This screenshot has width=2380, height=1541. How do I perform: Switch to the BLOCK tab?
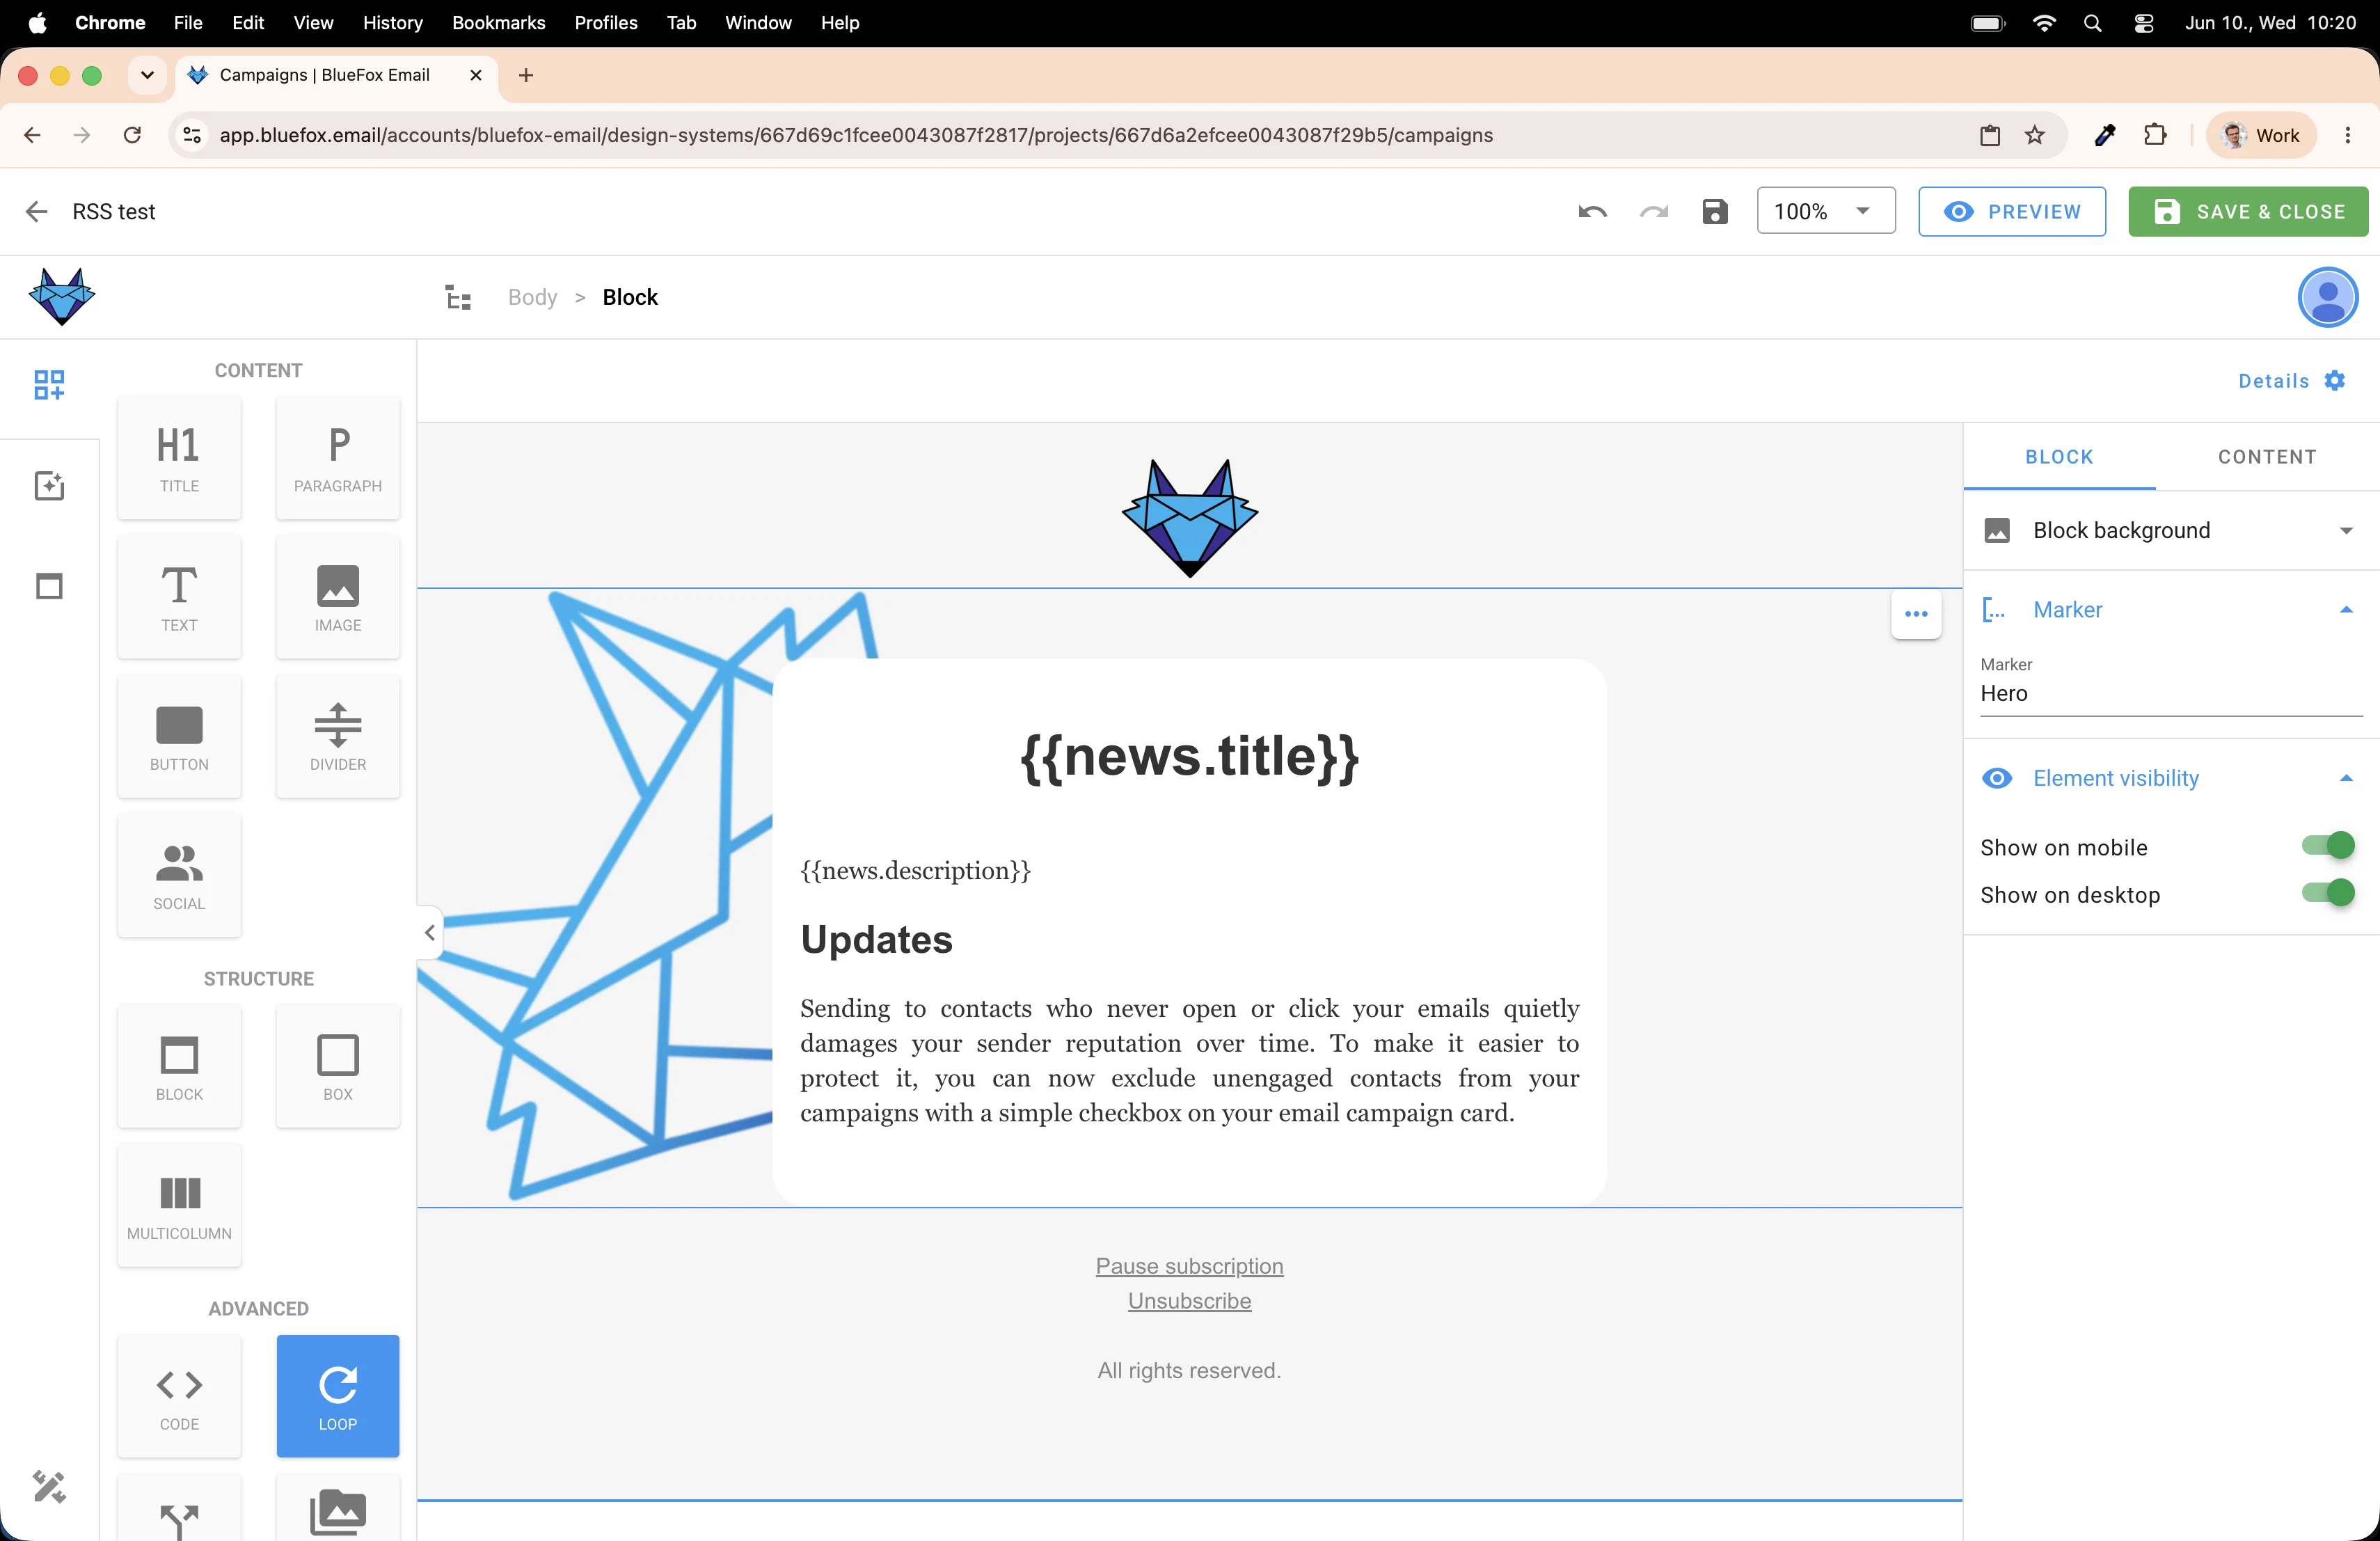click(2059, 457)
